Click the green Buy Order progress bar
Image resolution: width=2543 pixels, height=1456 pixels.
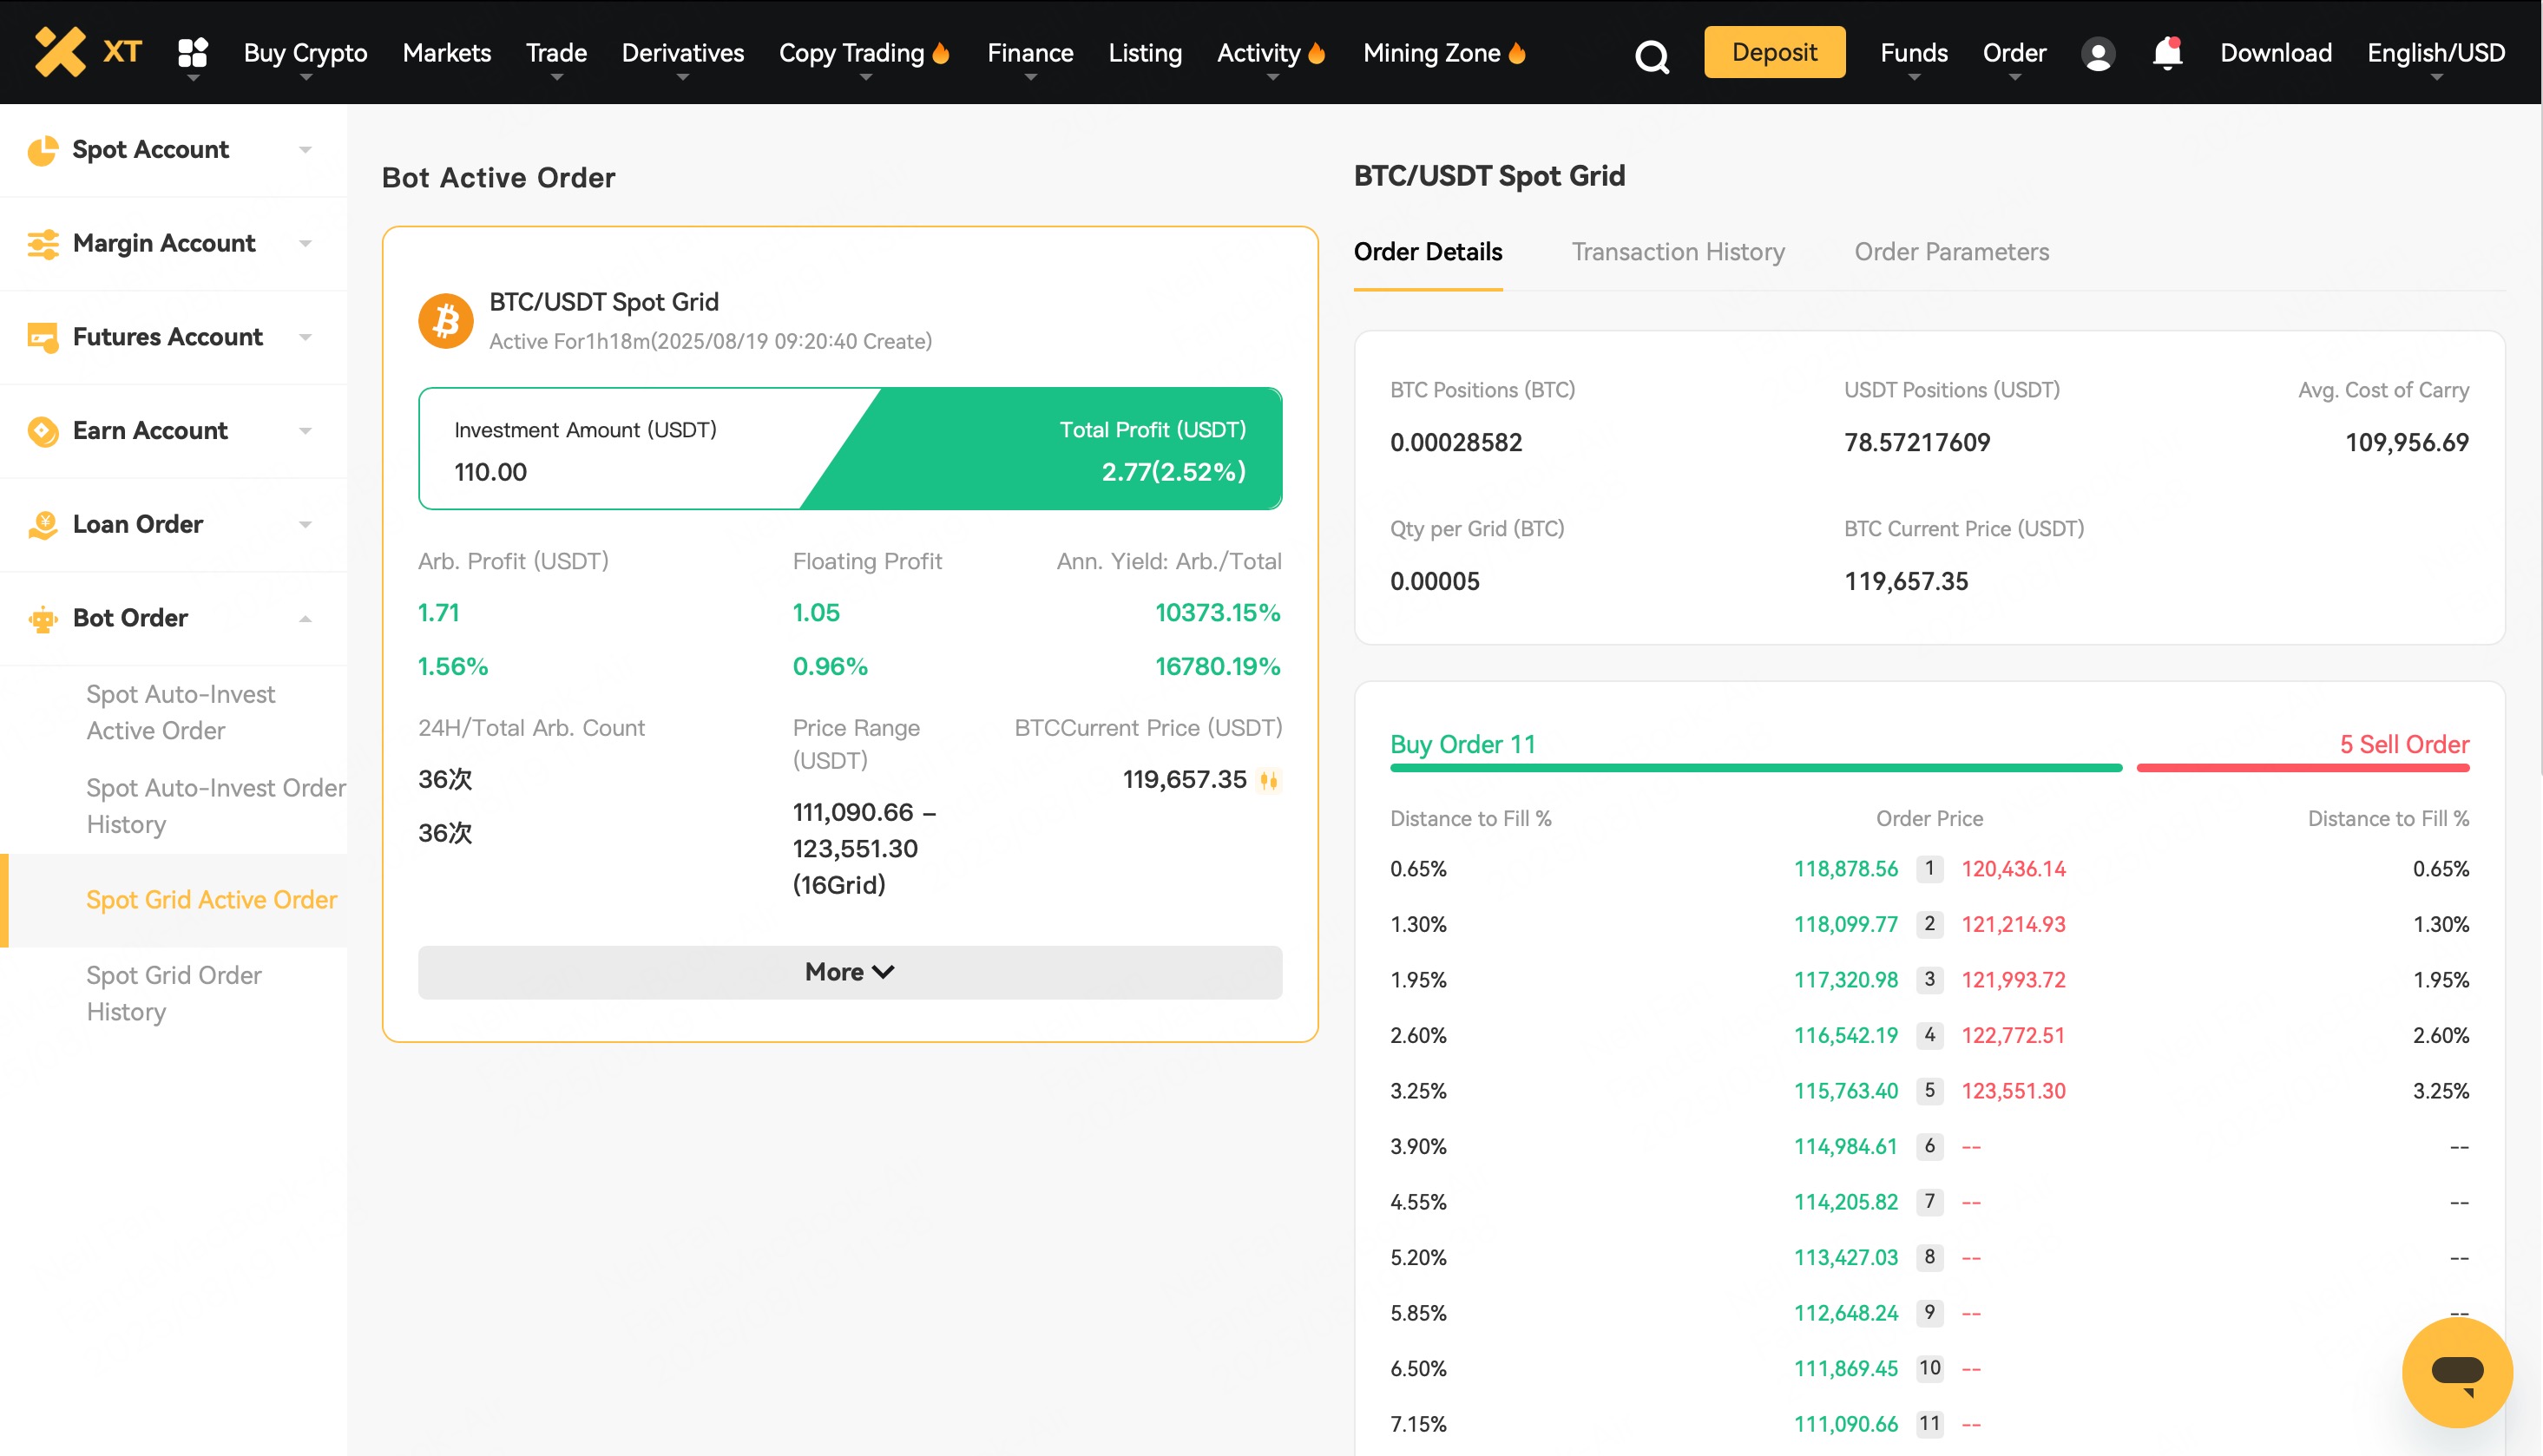point(1755,768)
